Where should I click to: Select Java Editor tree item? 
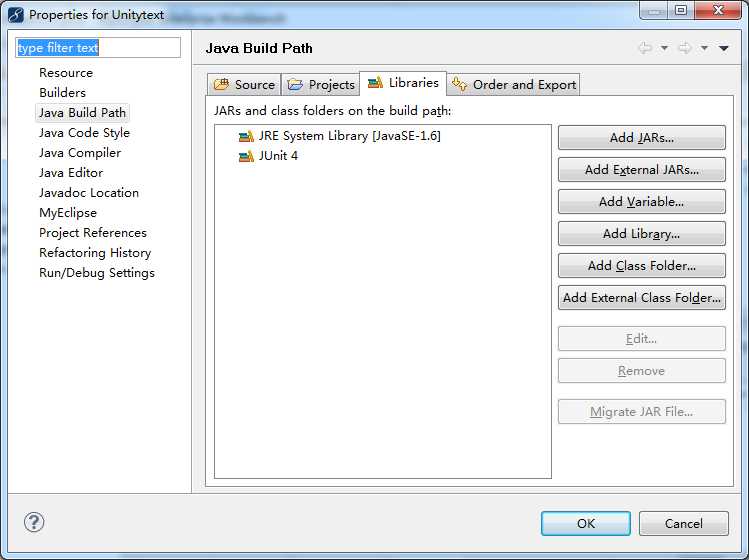71,173
